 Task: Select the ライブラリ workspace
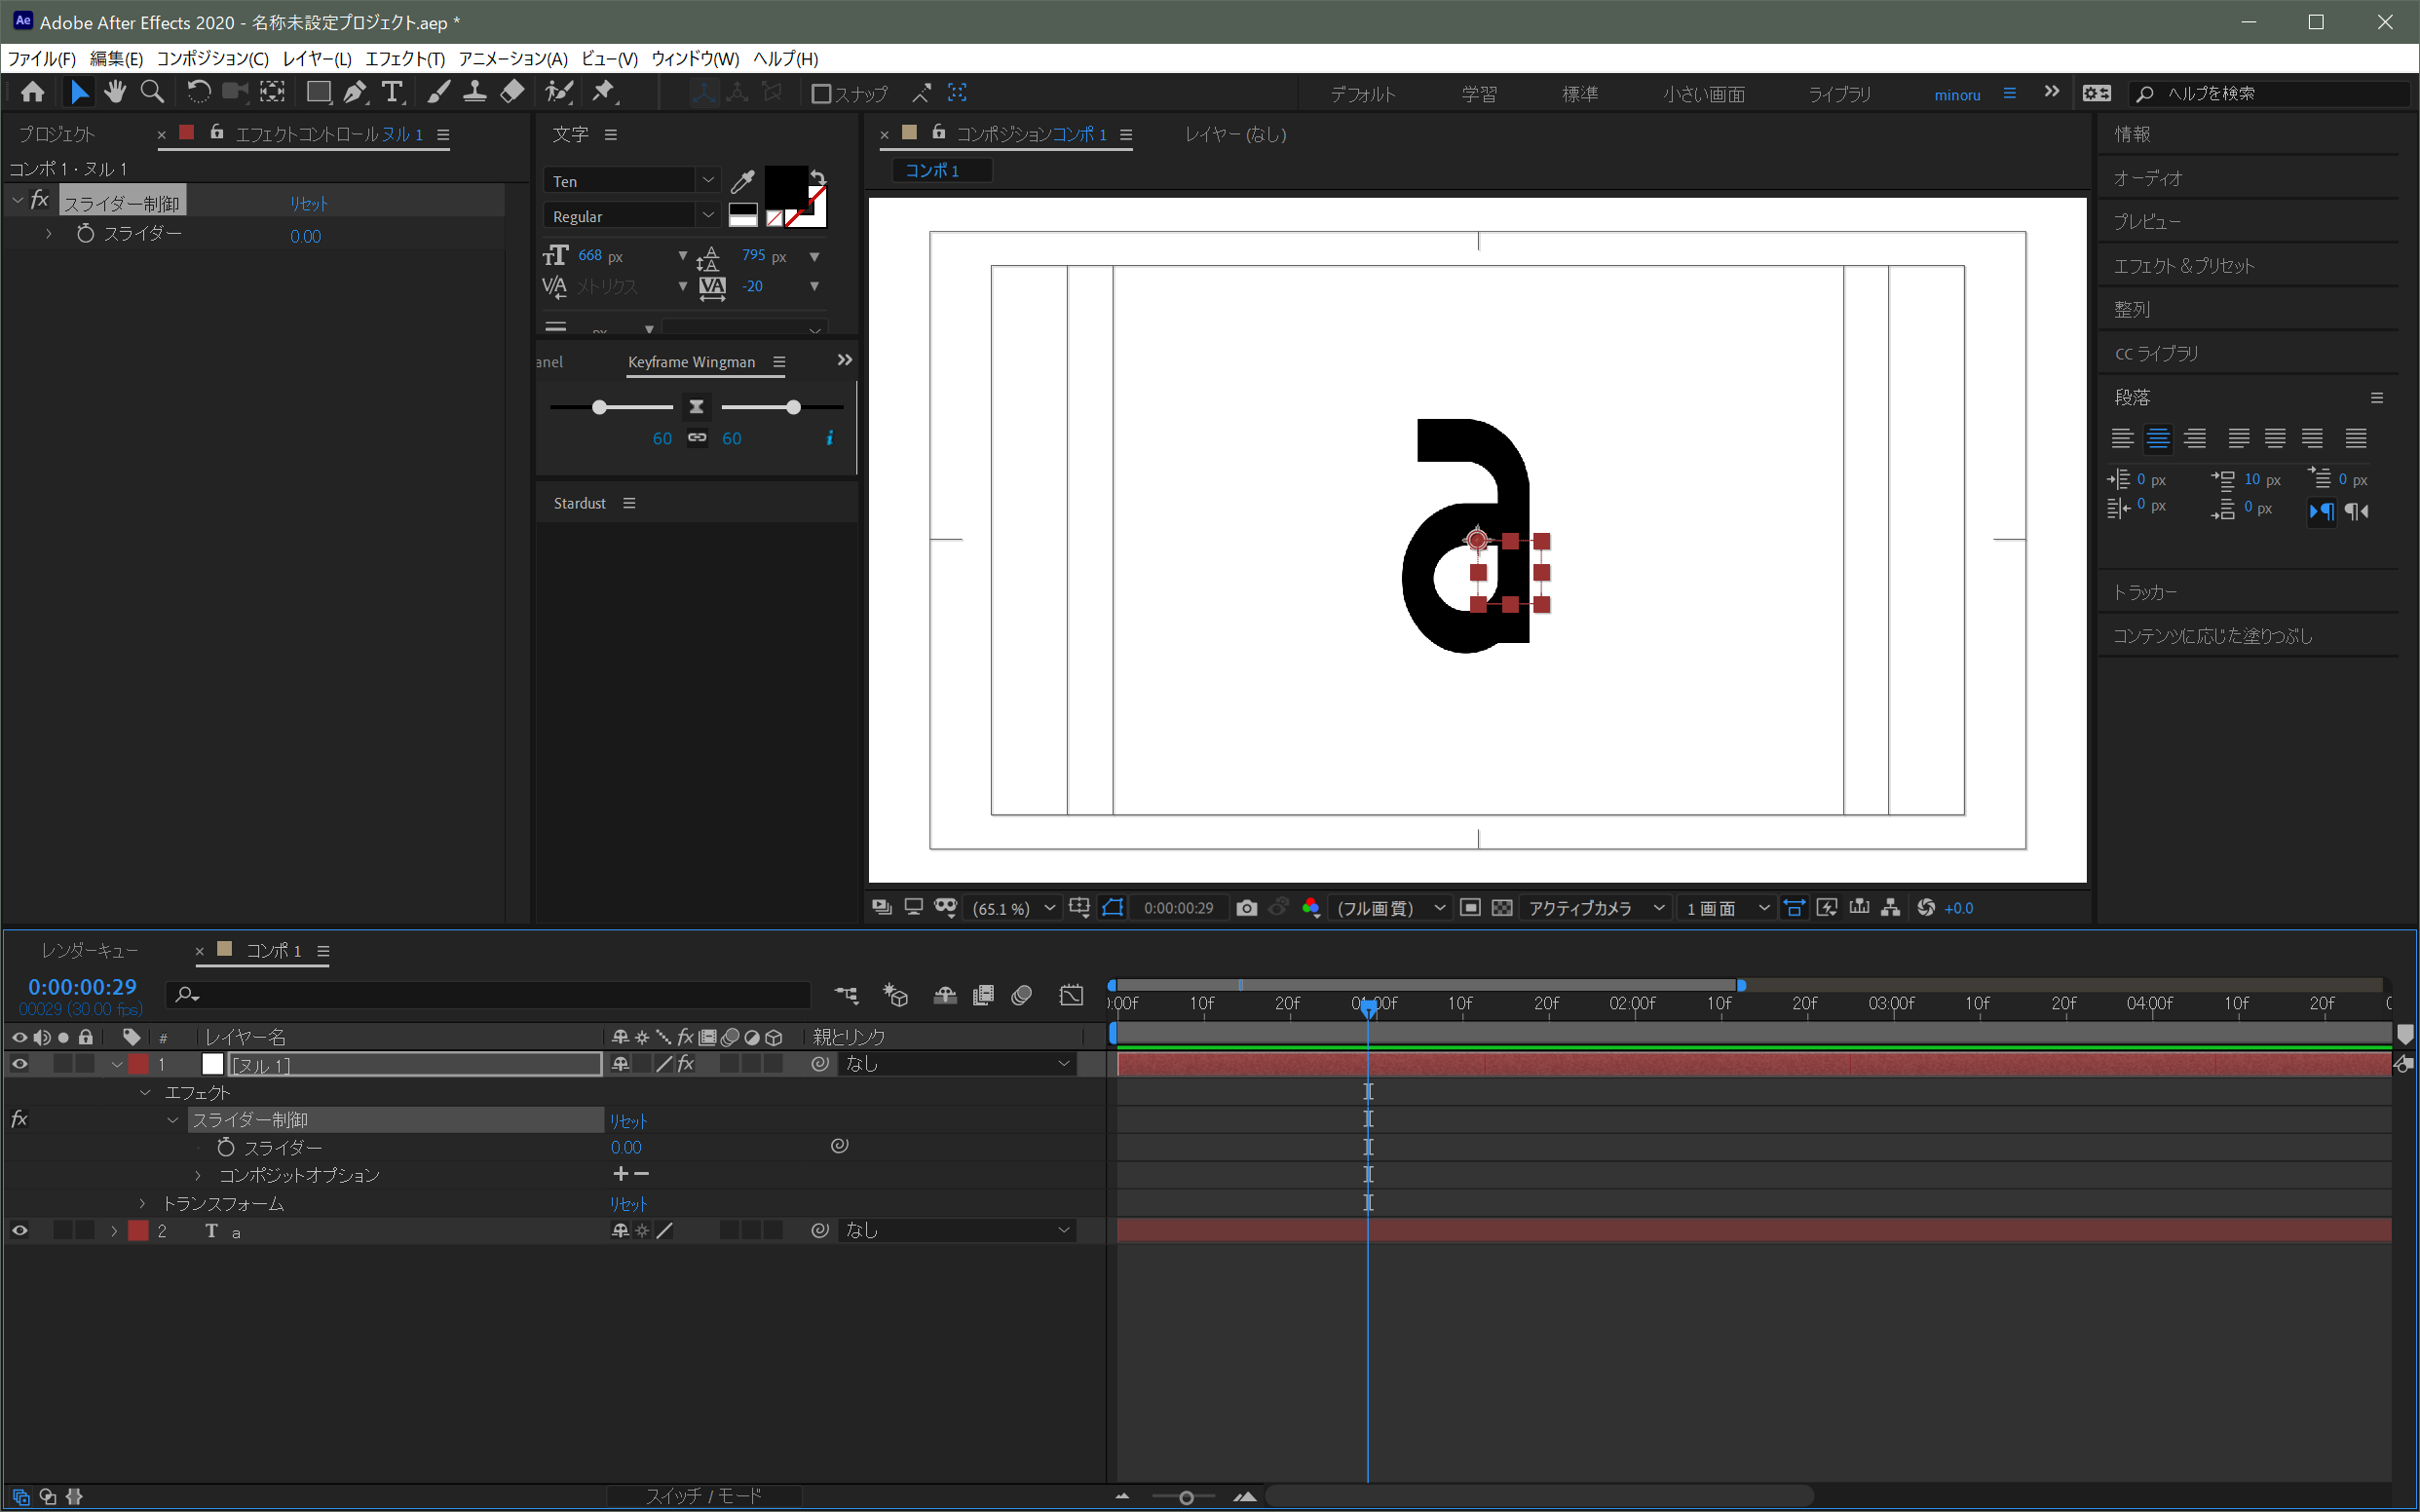(x=1840, y=94)
